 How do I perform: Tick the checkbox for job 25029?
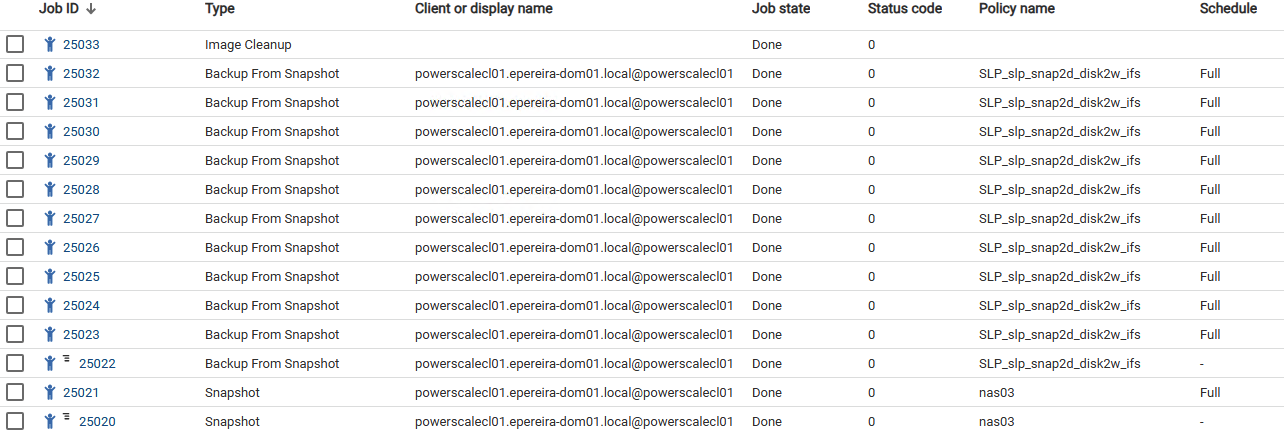pos(15,161)
